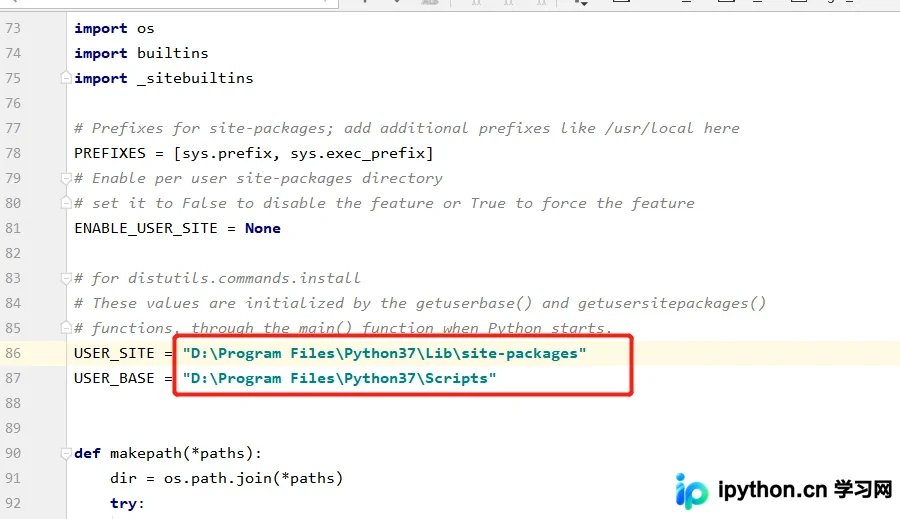This screenshot has width=900, height=519.
Task: Place cursor on ENABLE_USER_SITE variable
Action: (x=146, y=228)
